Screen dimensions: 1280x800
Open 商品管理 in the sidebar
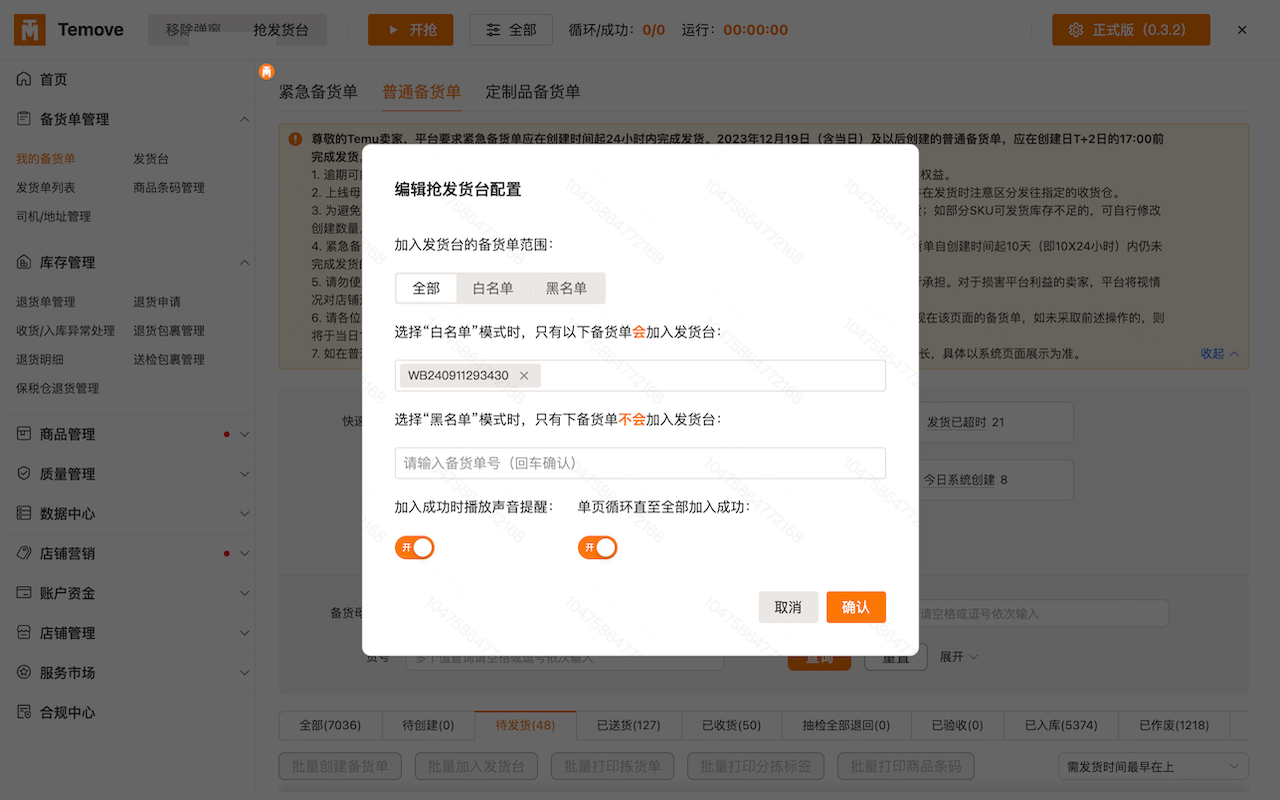[x=23, y=433]
